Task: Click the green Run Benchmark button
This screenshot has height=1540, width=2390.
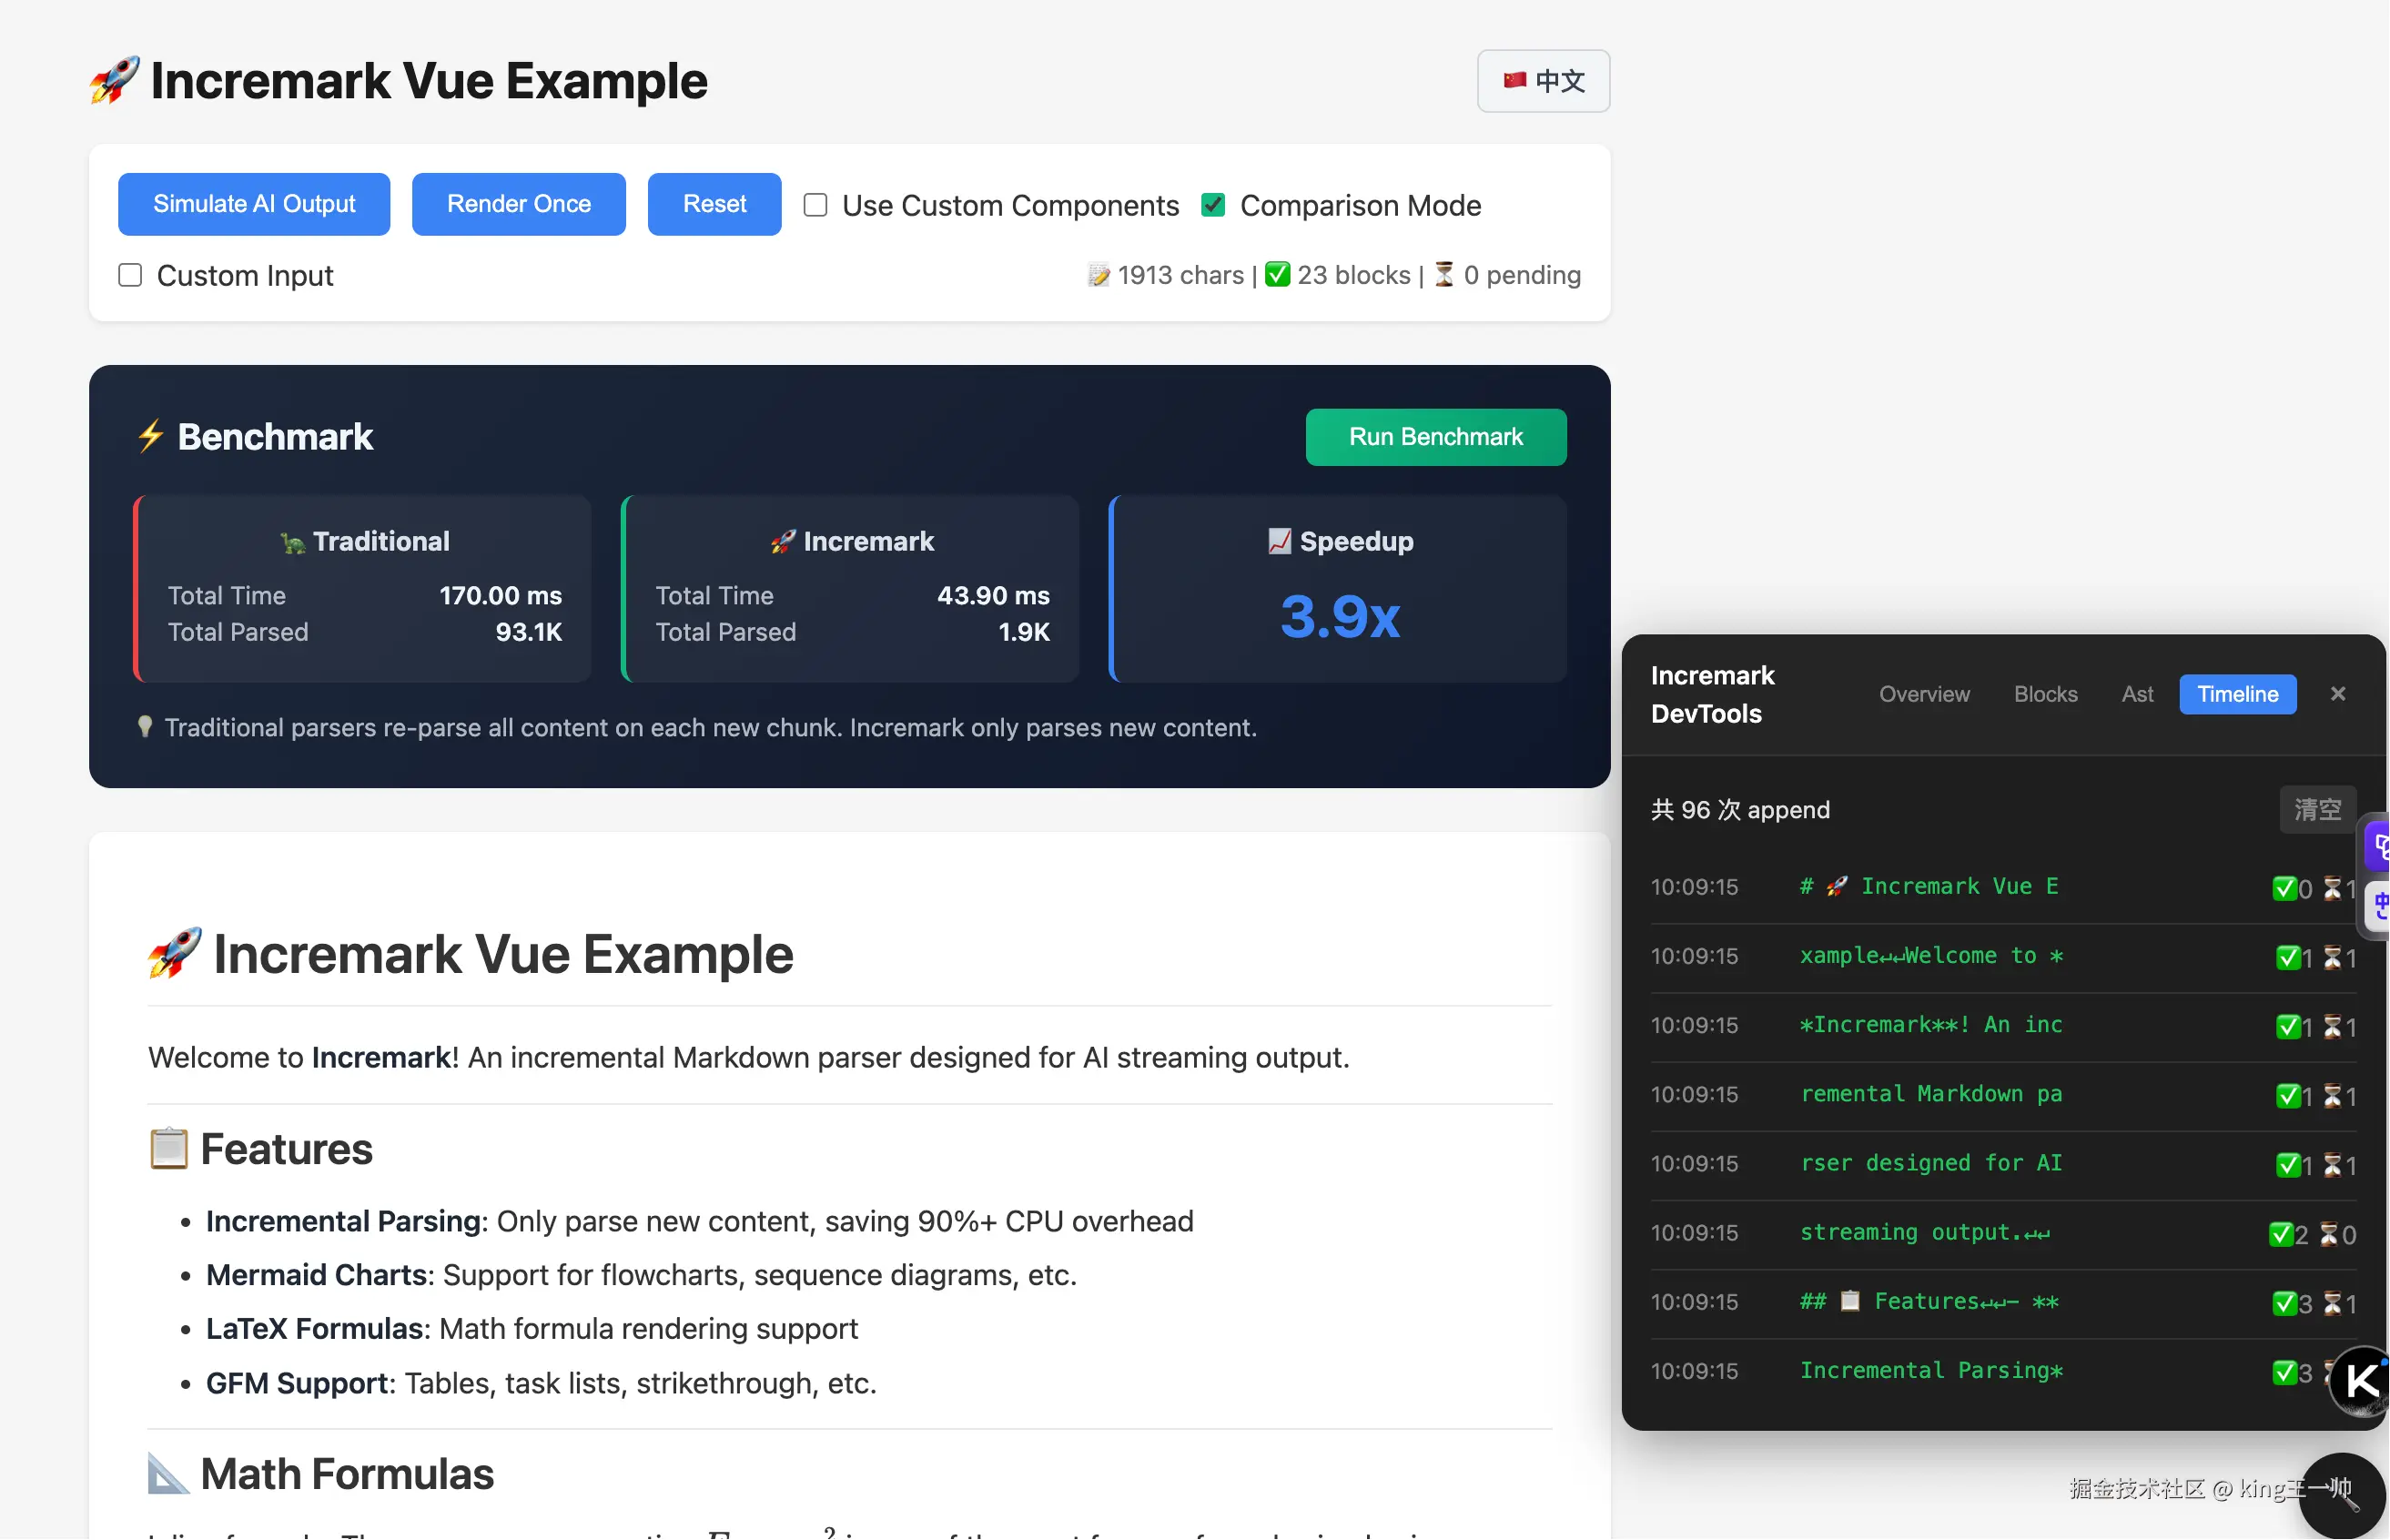Action: pyautogui.click(x=1435, y=437)
